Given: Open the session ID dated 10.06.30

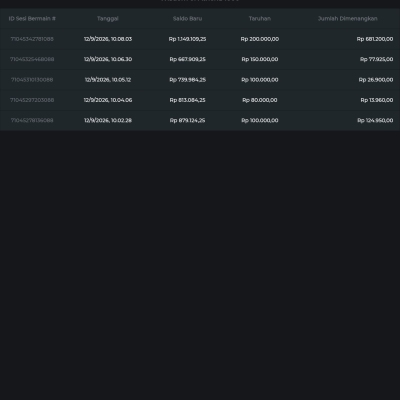Looking at the screenshot, I should tap(32, 59).
